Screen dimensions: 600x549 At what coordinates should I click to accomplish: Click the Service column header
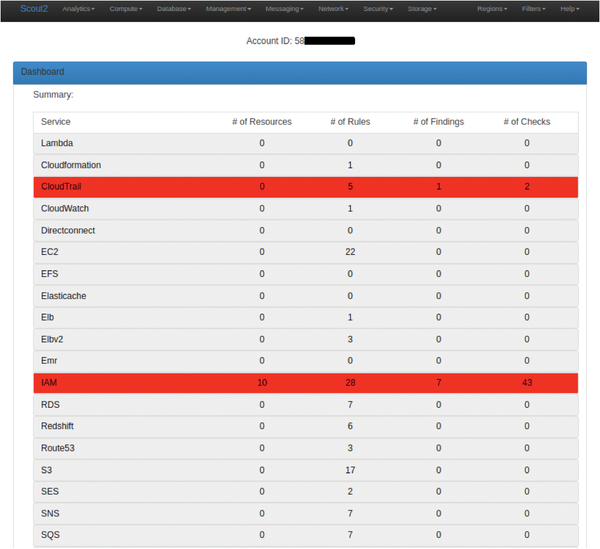(x=56, y=122)
